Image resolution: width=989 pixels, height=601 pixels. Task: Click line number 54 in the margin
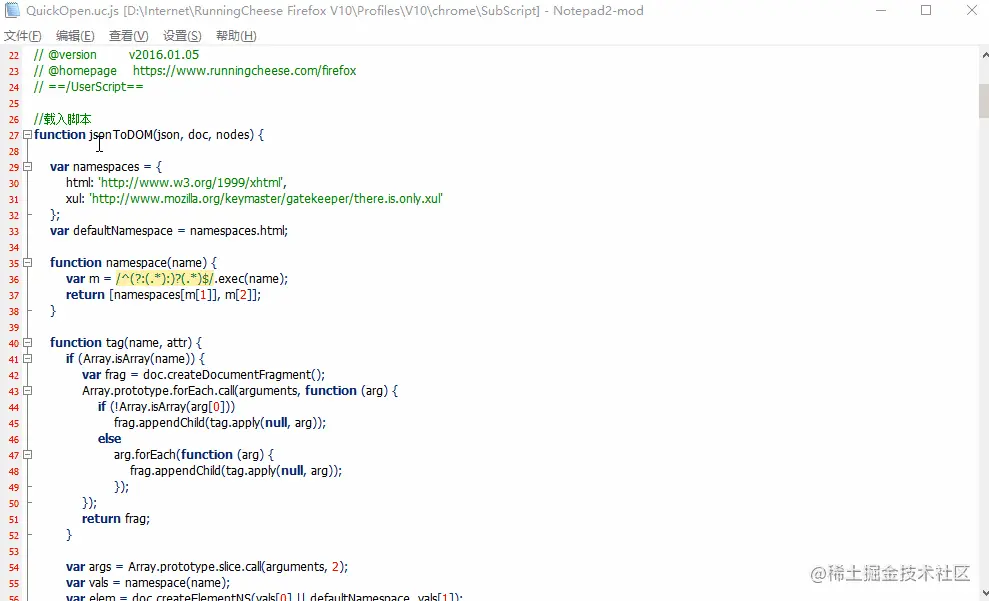click(14, 568)
